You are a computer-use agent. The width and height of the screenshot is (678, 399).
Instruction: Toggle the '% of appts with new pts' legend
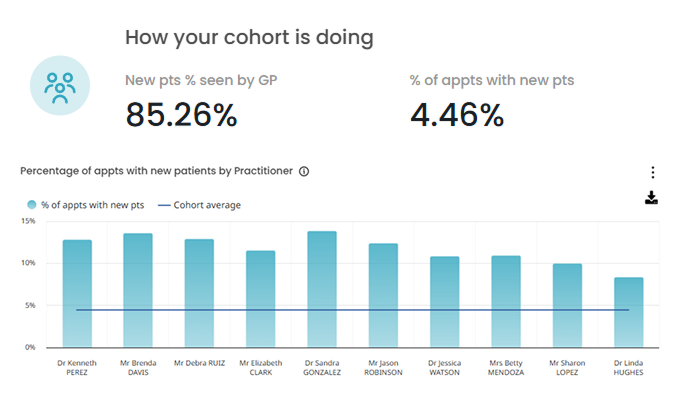(x=86, y=205)
